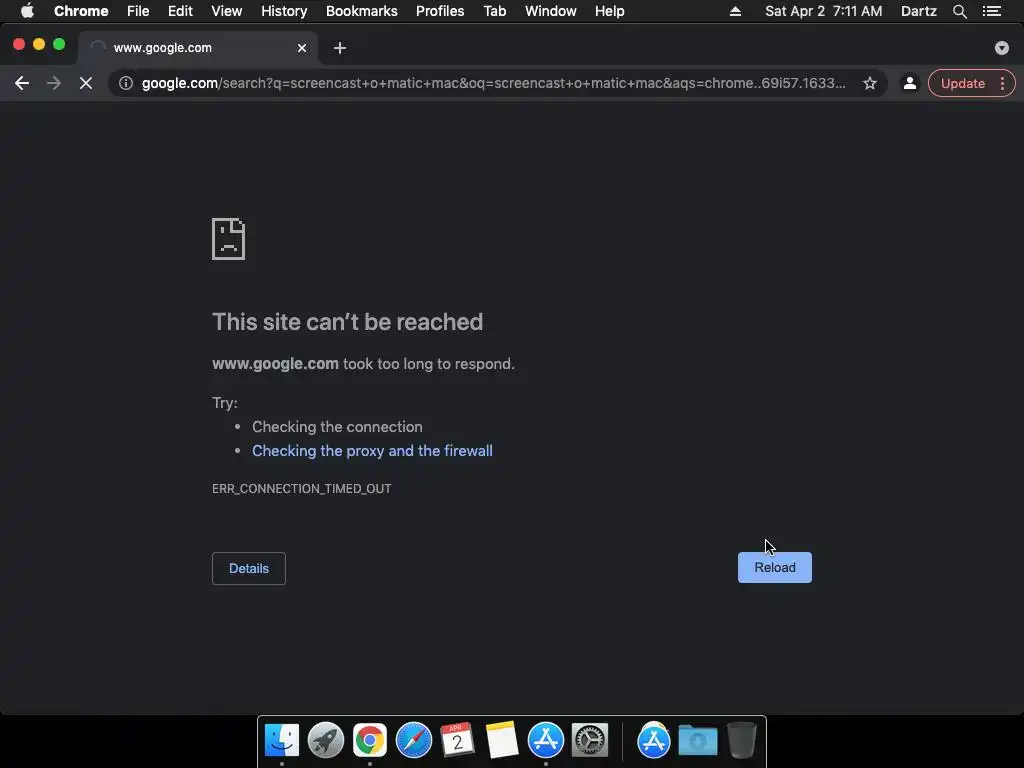Open the right App Store icon past the Dock divider
1024x768 pixels.
[654, 741]
